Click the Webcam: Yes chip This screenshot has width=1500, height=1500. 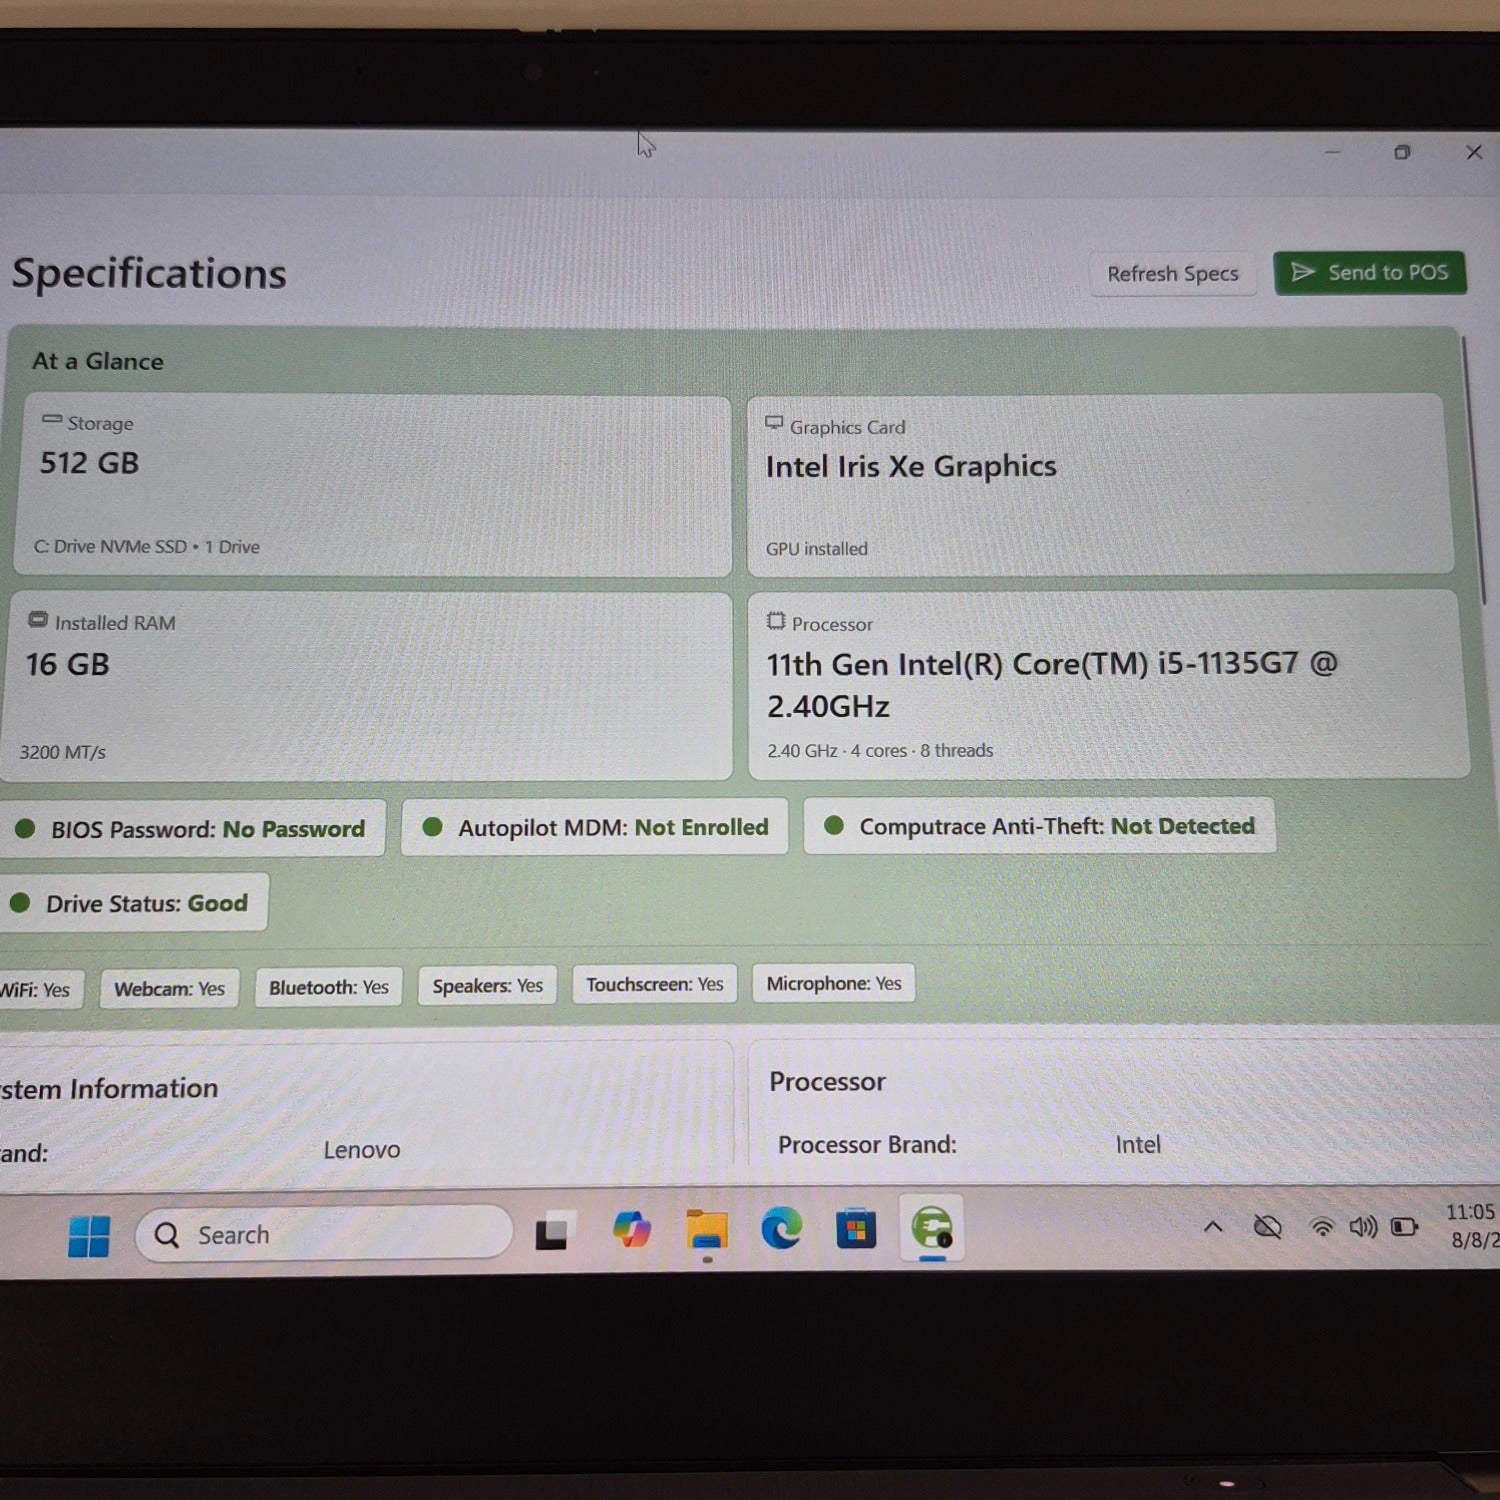pos(169,989)
